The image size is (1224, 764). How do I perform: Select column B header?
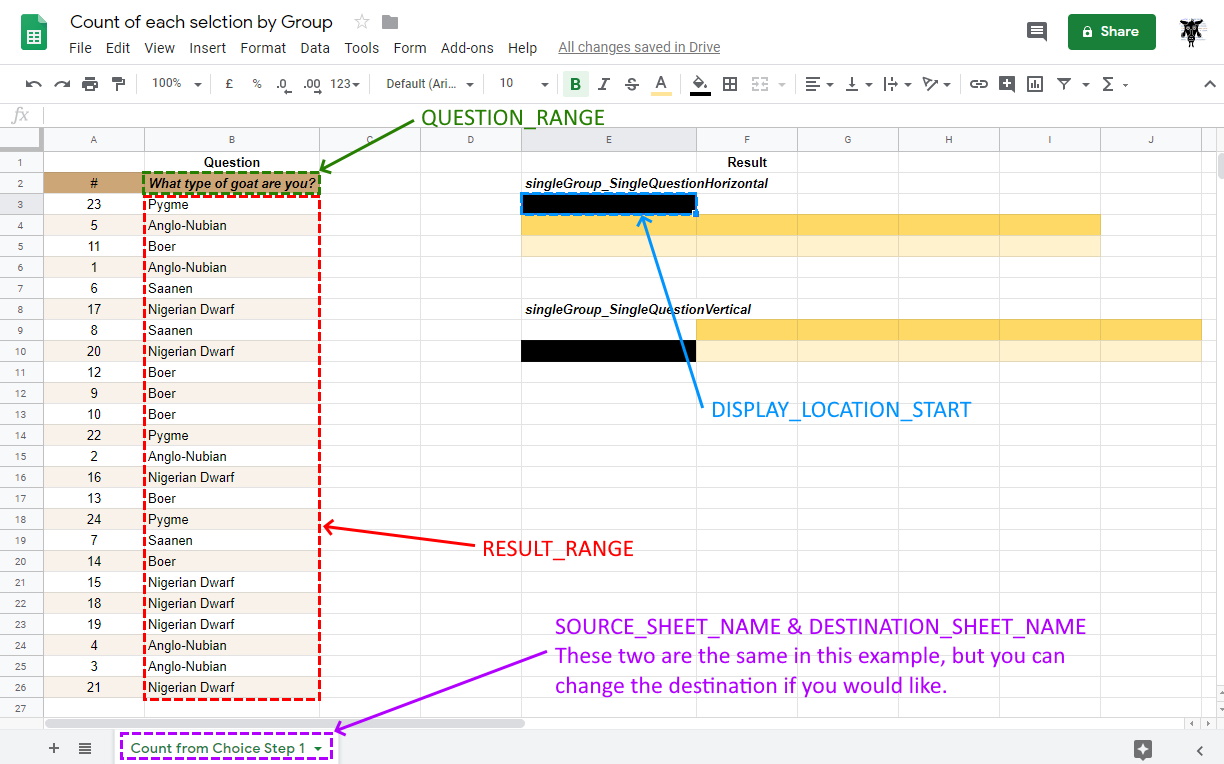coord(232,140)
